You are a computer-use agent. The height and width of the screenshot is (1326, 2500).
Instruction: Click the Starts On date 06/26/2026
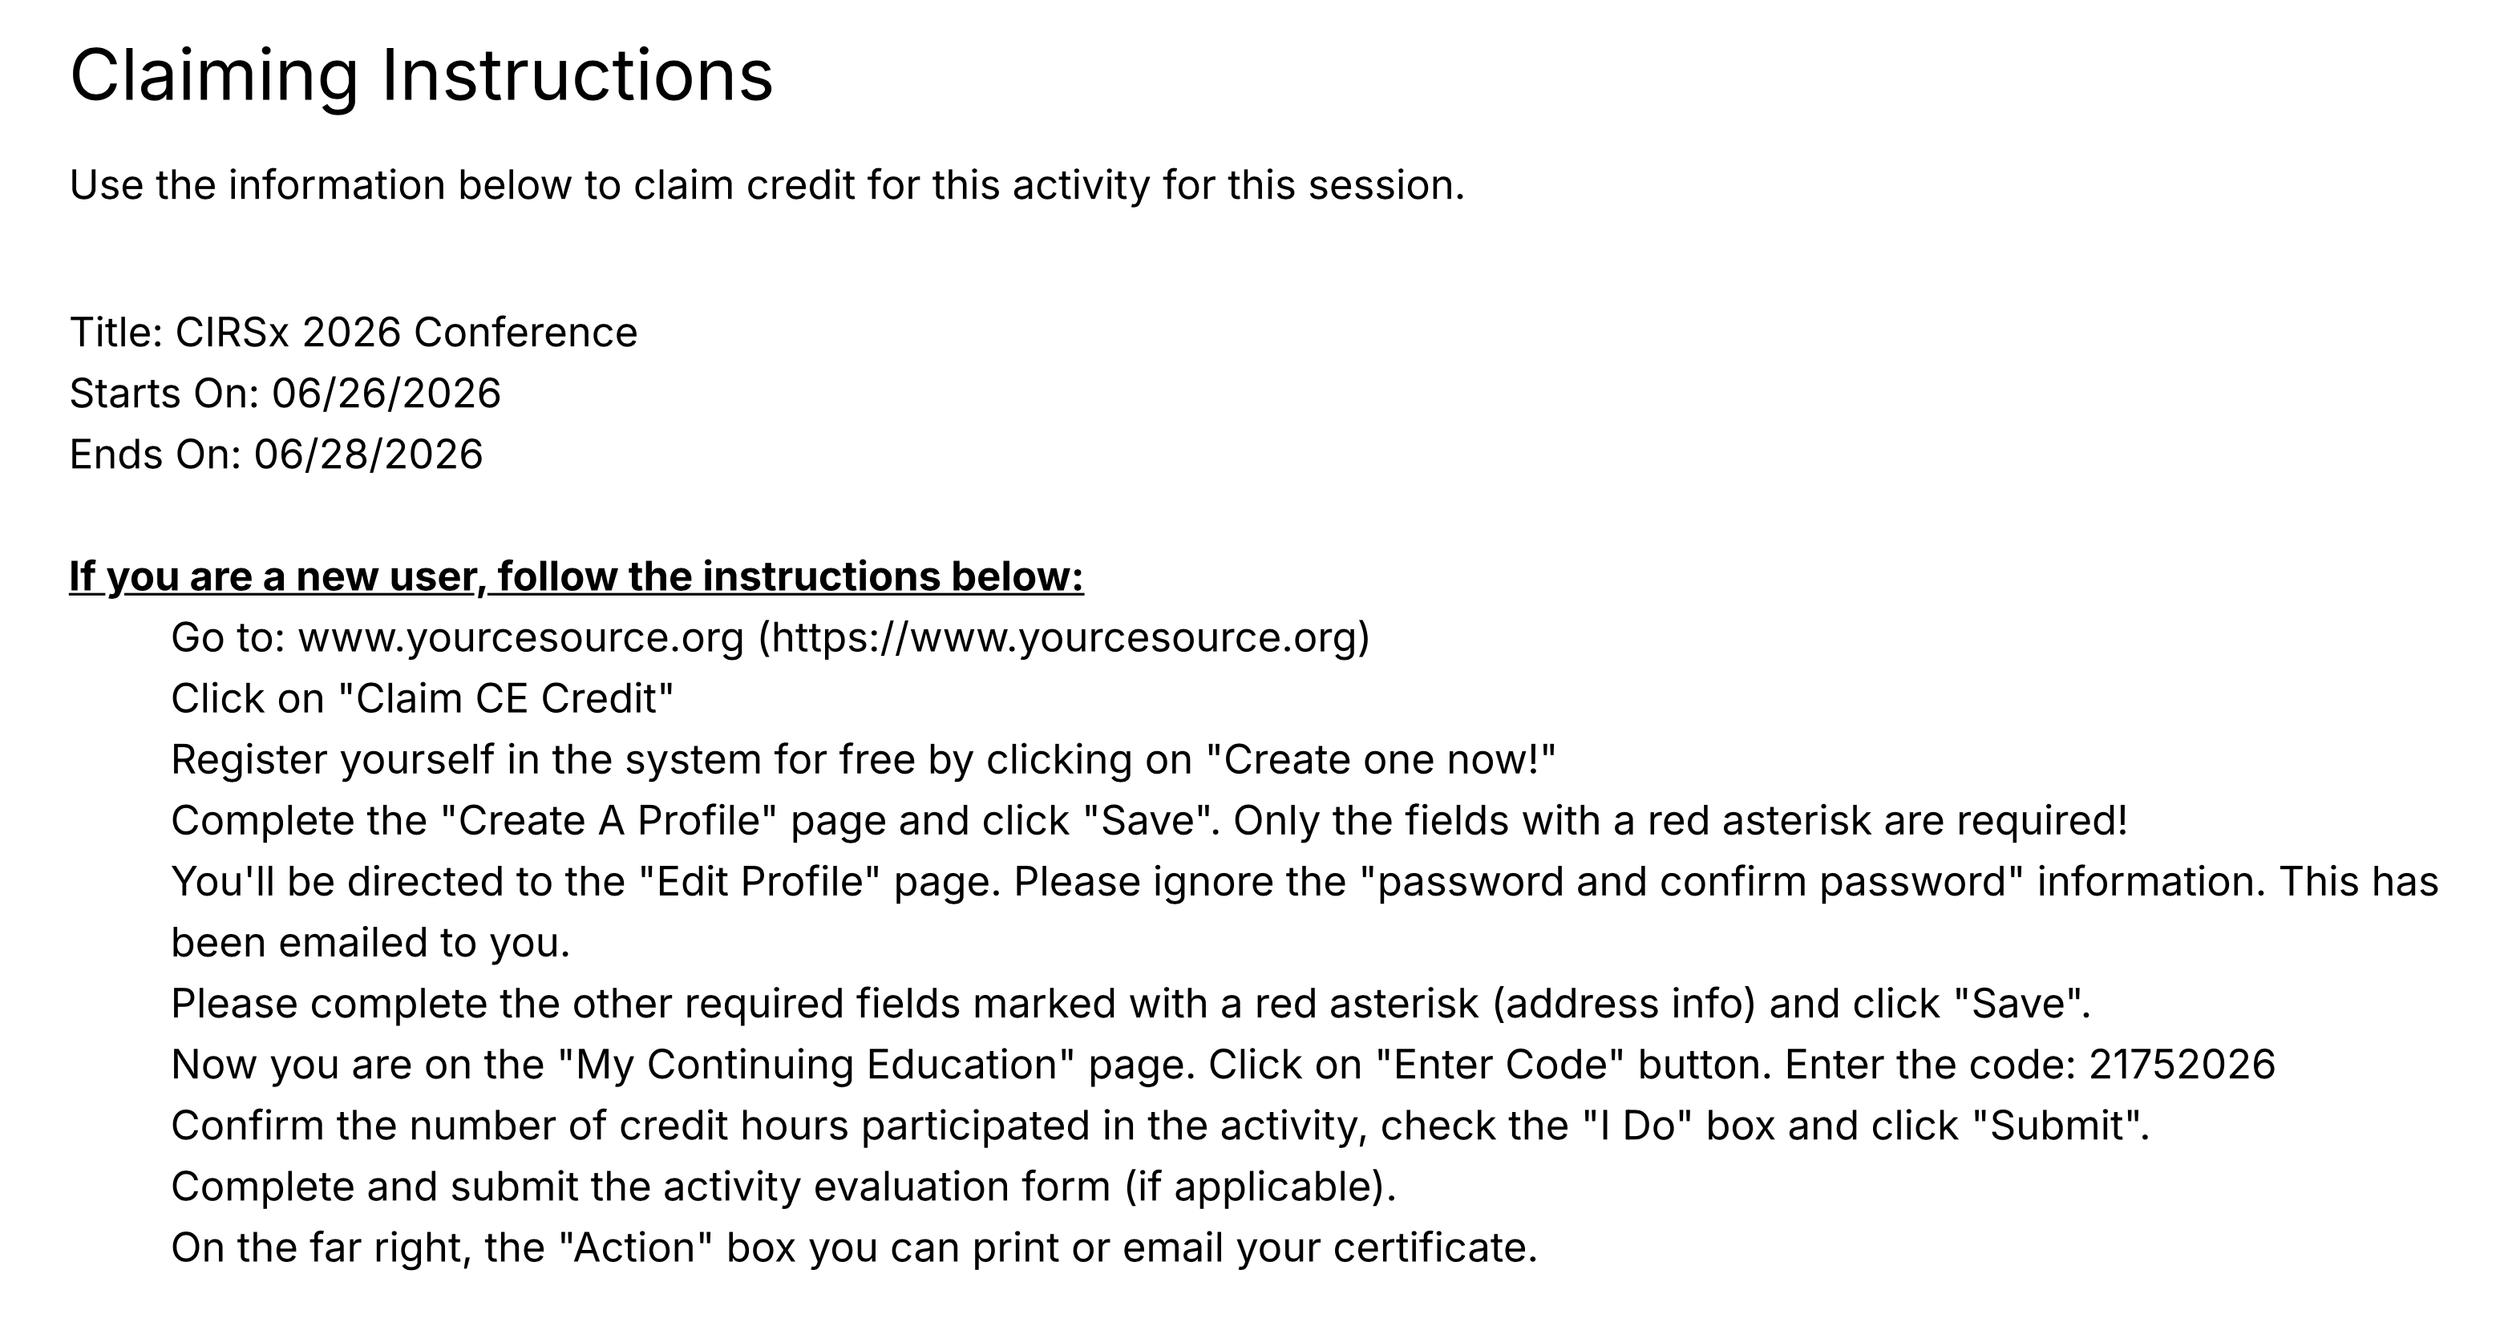[386, 394]
